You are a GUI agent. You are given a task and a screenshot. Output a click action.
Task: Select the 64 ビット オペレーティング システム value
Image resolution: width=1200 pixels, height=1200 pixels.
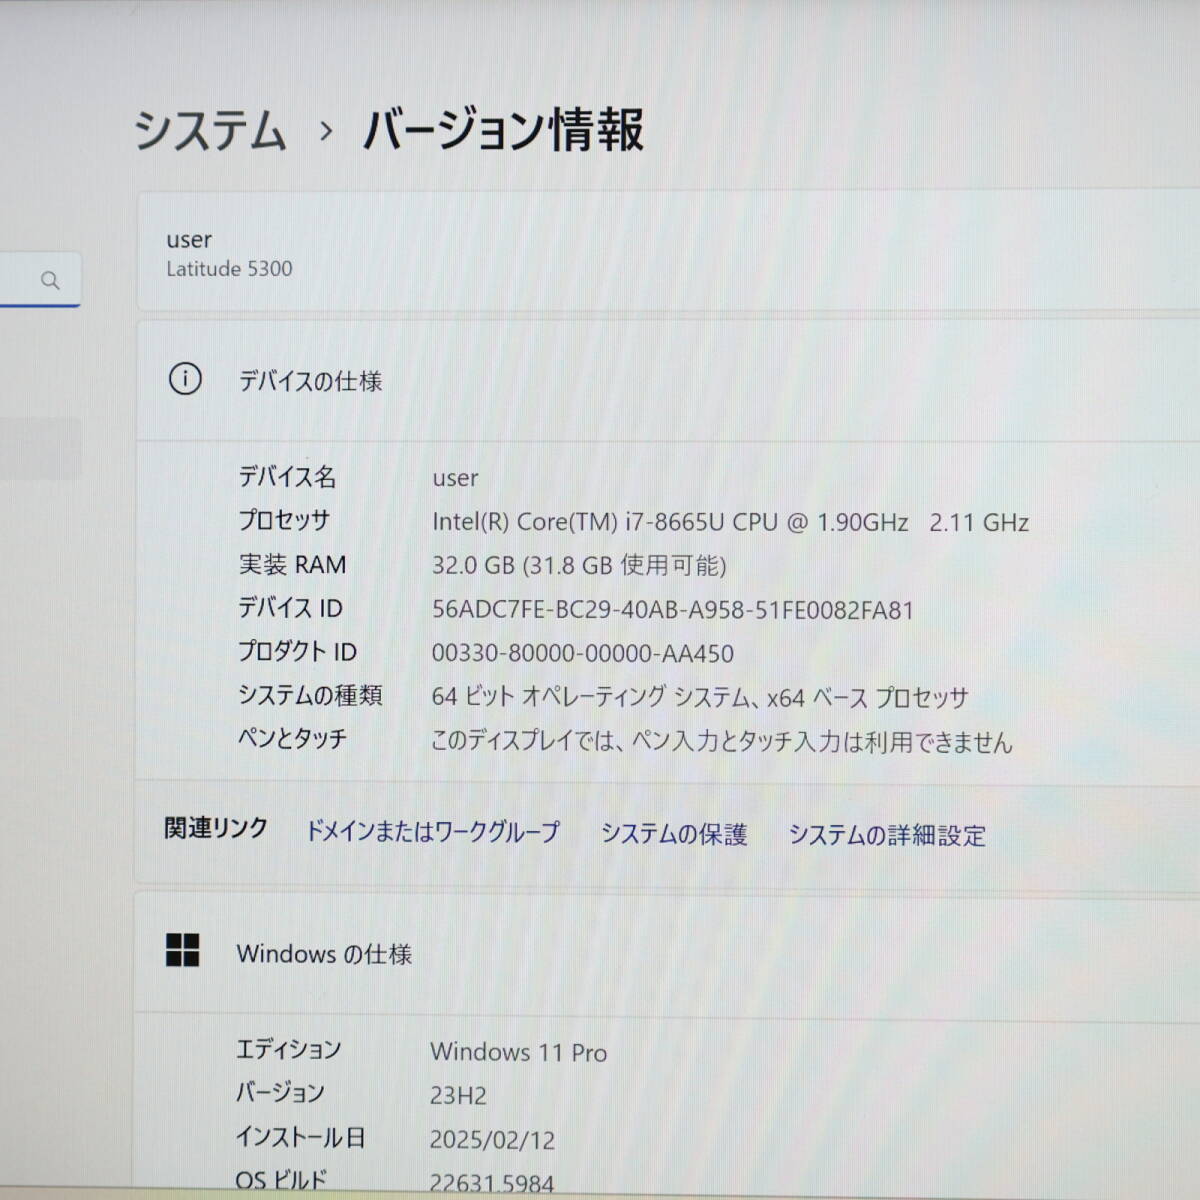[x=700, y=697]
